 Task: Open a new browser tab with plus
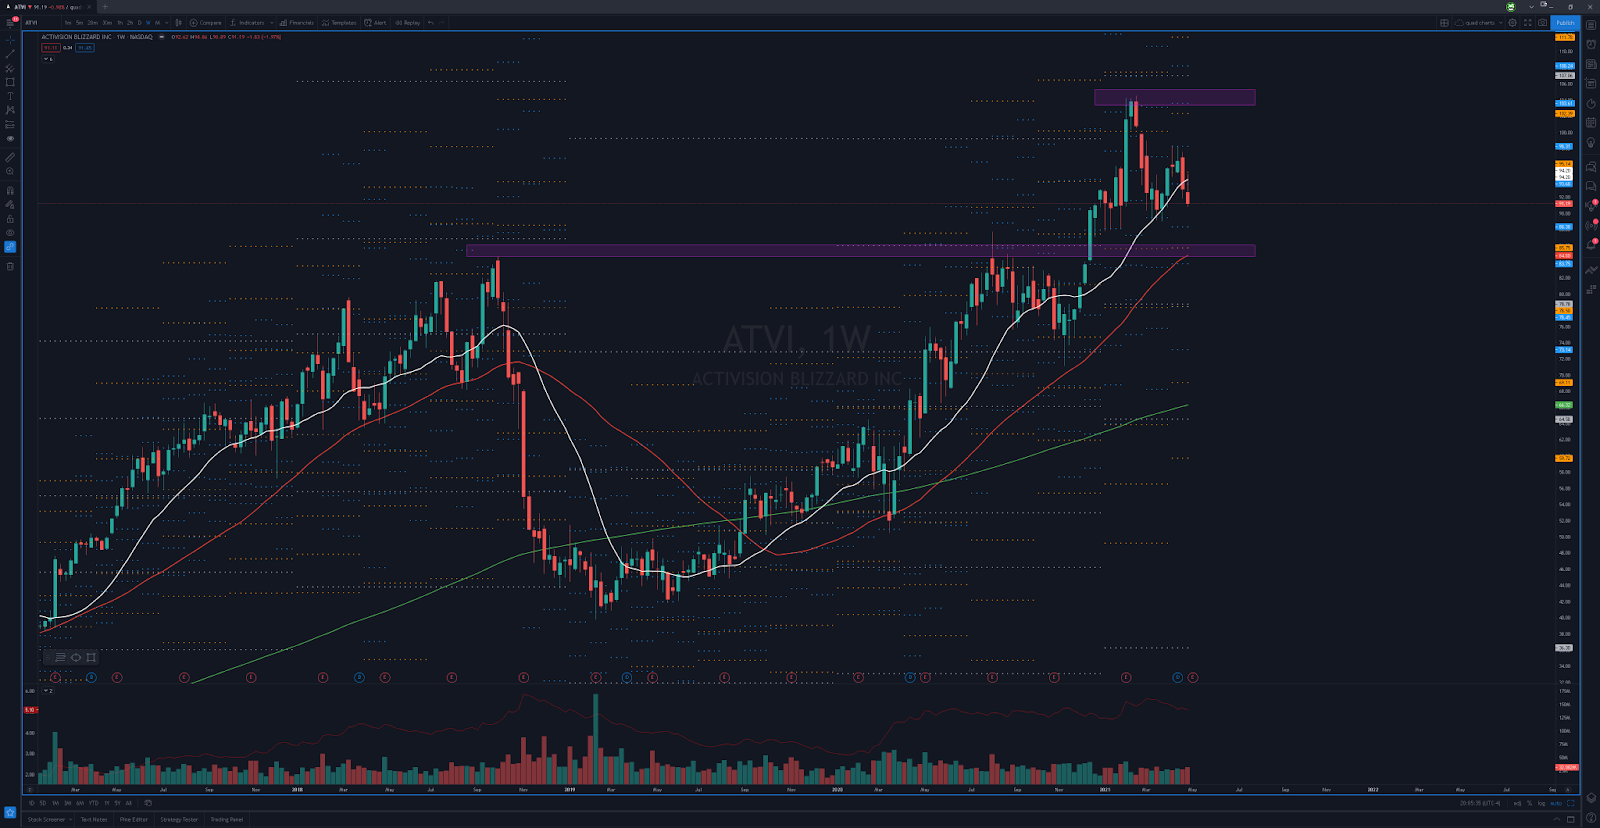click(104, 6)
